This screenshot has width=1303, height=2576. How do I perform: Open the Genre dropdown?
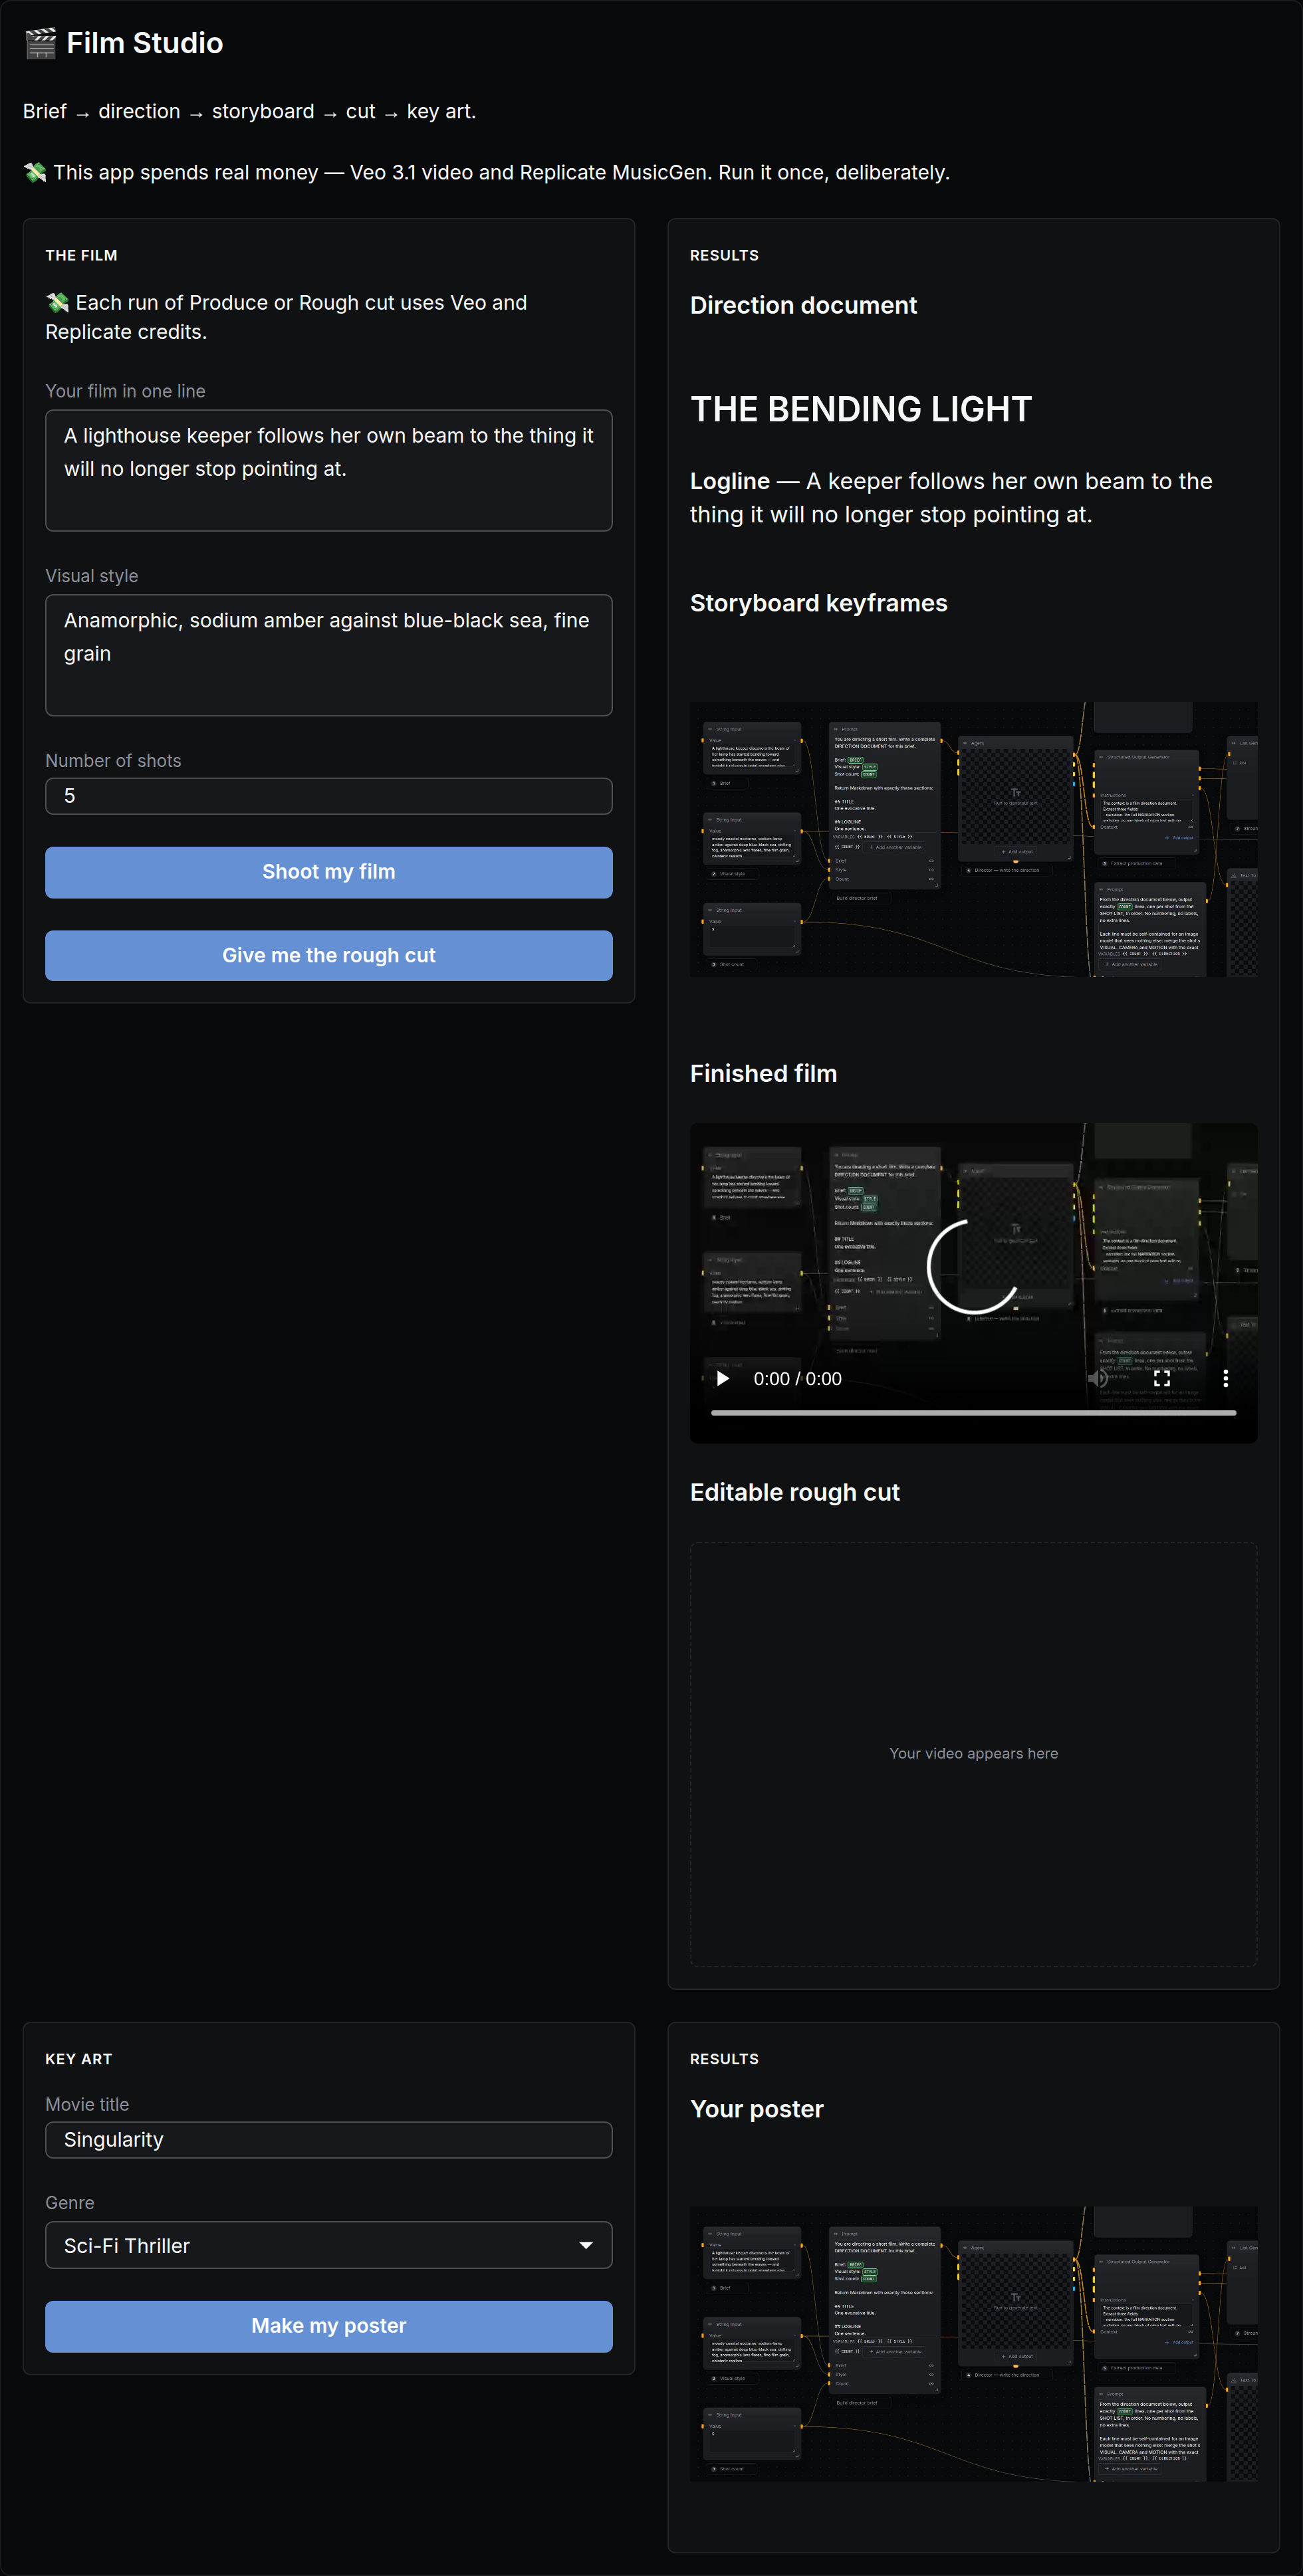[329, 2245]
